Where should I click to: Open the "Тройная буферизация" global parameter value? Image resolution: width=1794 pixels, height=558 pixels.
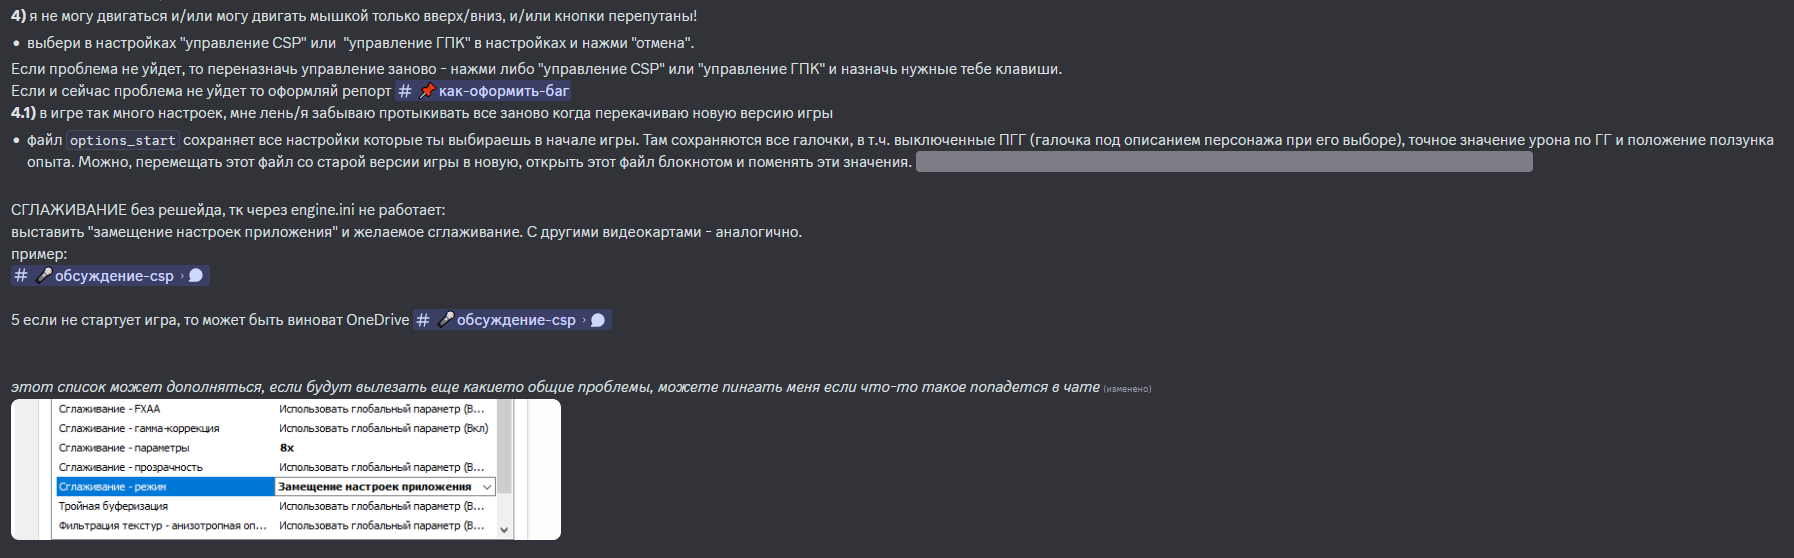[382, 506]
